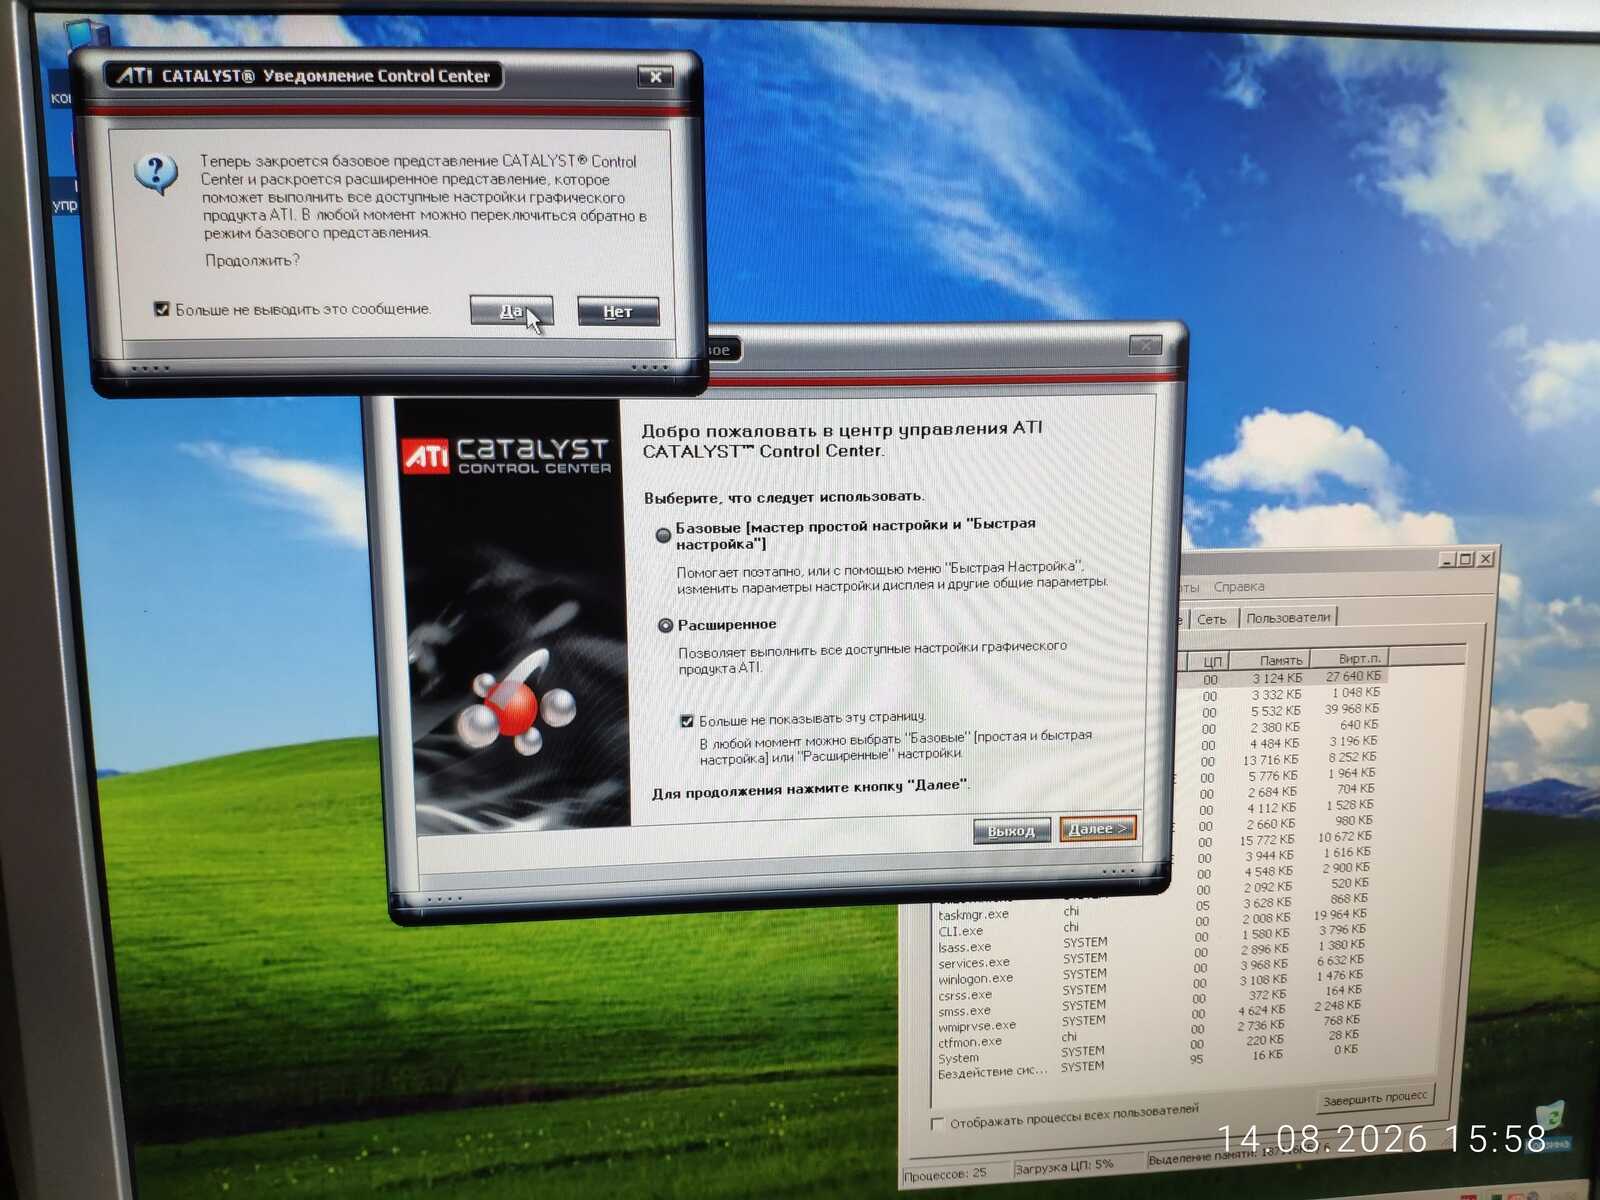Close the ATI notification dialog
Viewport: 1600px width, 1200px height.
click(x=656, y=77)
